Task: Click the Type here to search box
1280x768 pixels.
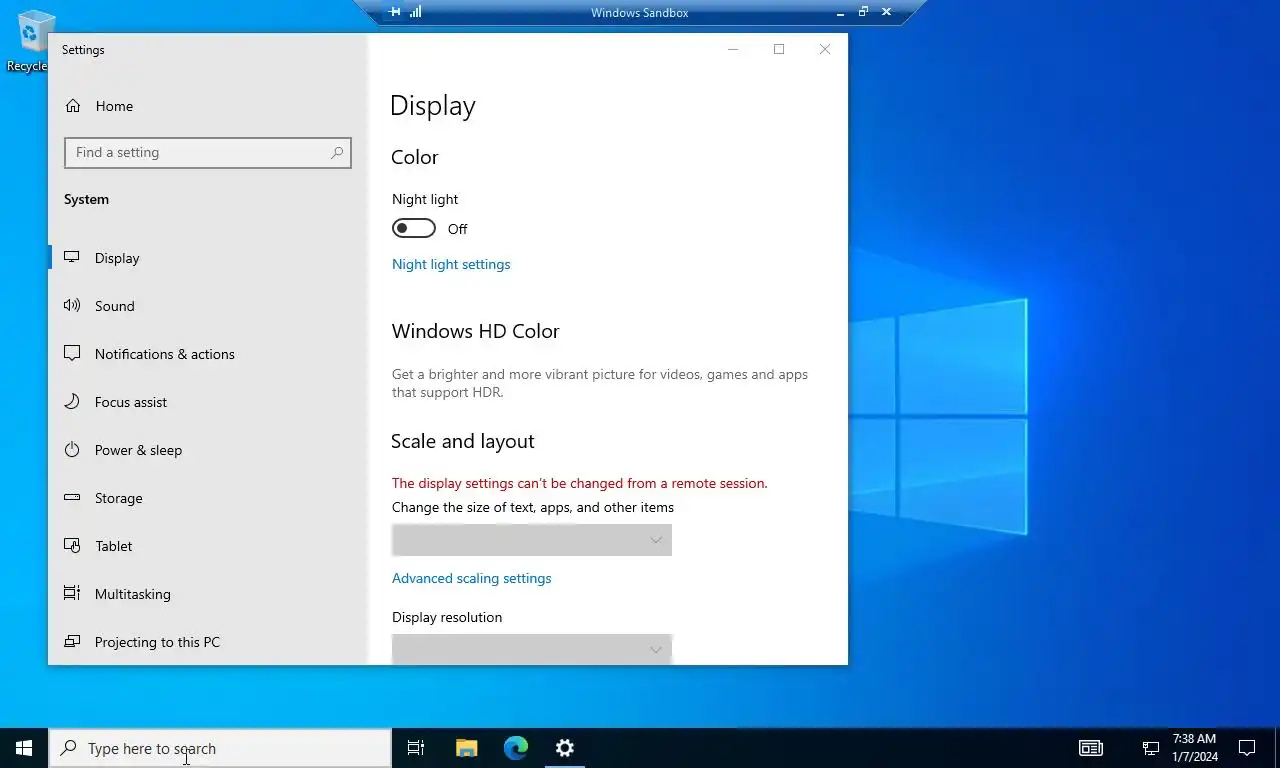Action: pyautogui.click(x=220, y=748)
